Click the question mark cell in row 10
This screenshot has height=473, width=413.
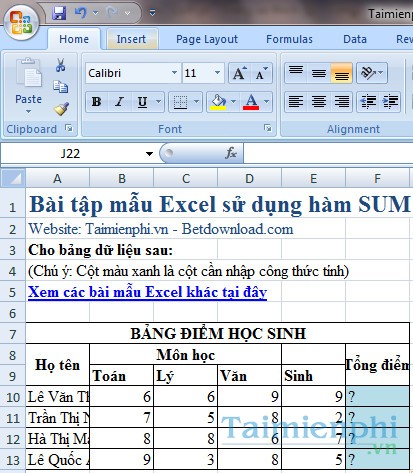pyautogui.click(x=377, y=397)
